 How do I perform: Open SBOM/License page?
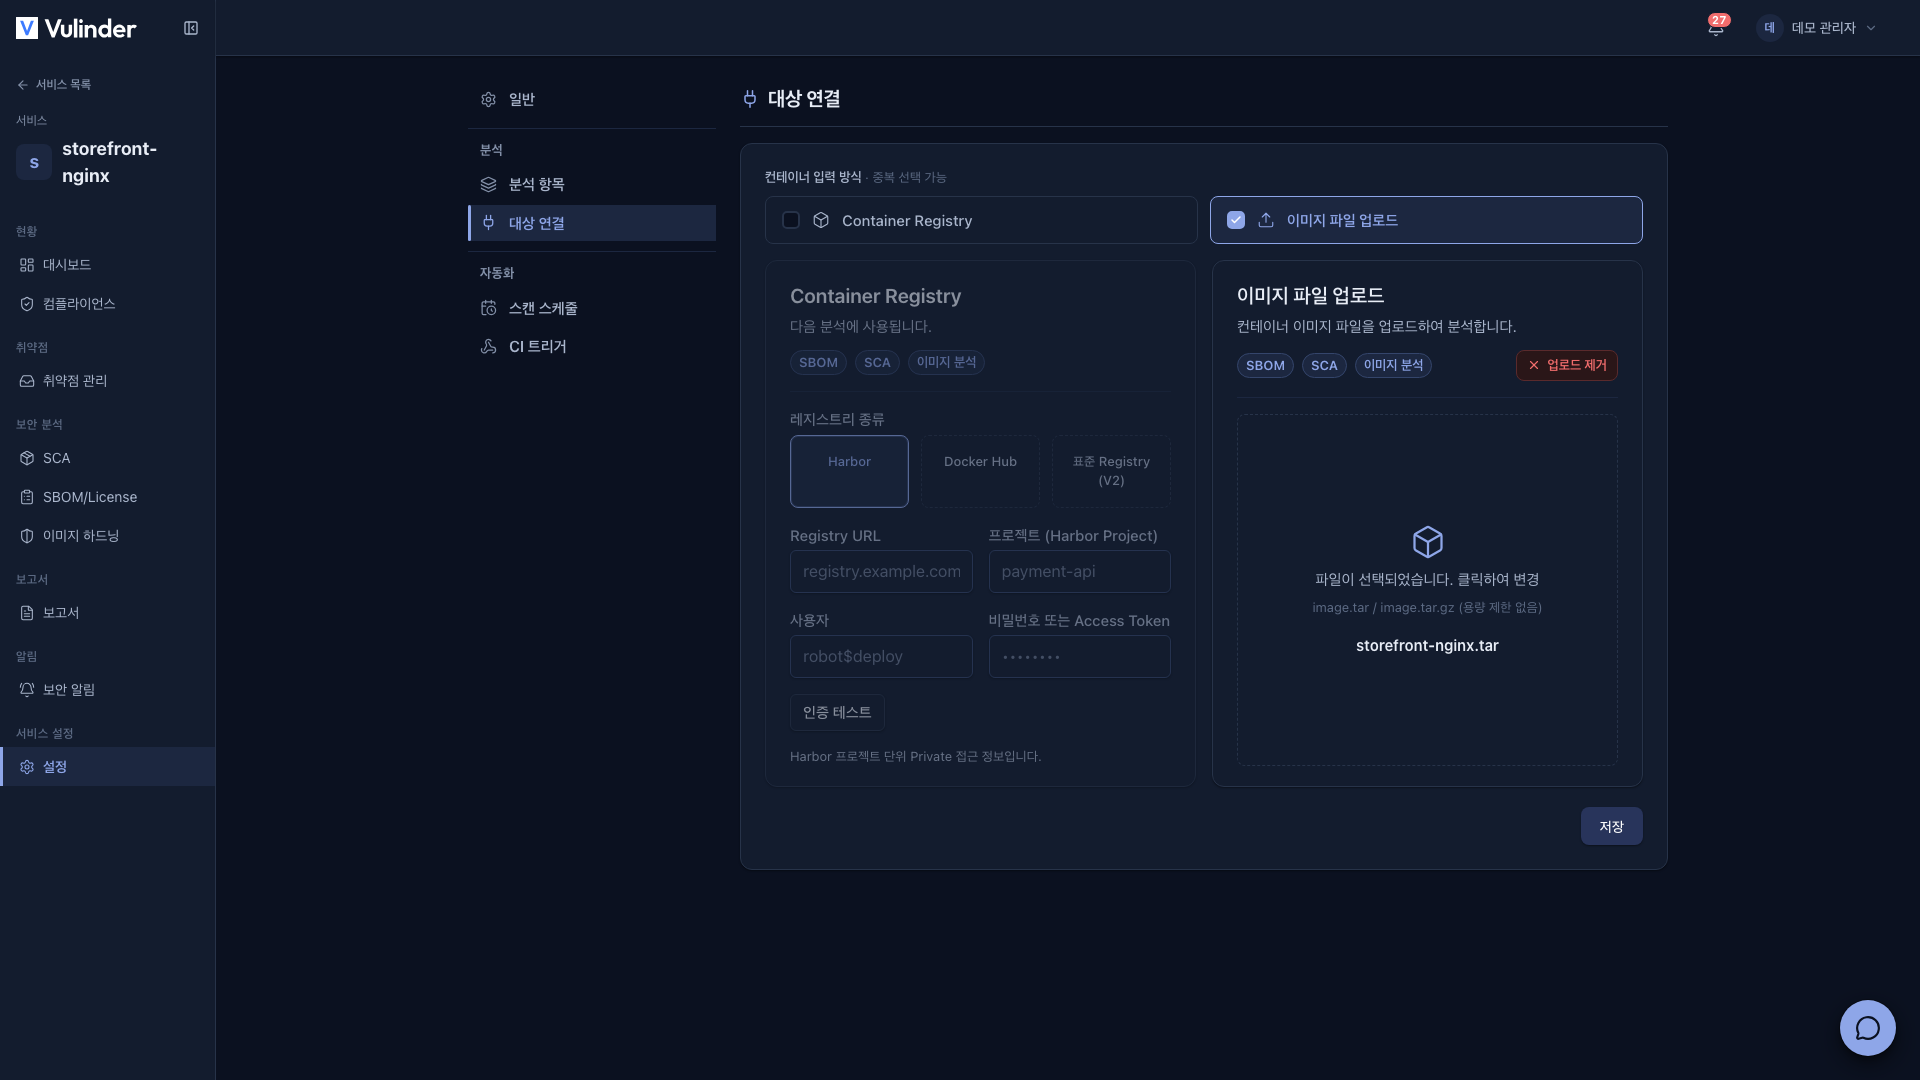click(x=107, y=497)
